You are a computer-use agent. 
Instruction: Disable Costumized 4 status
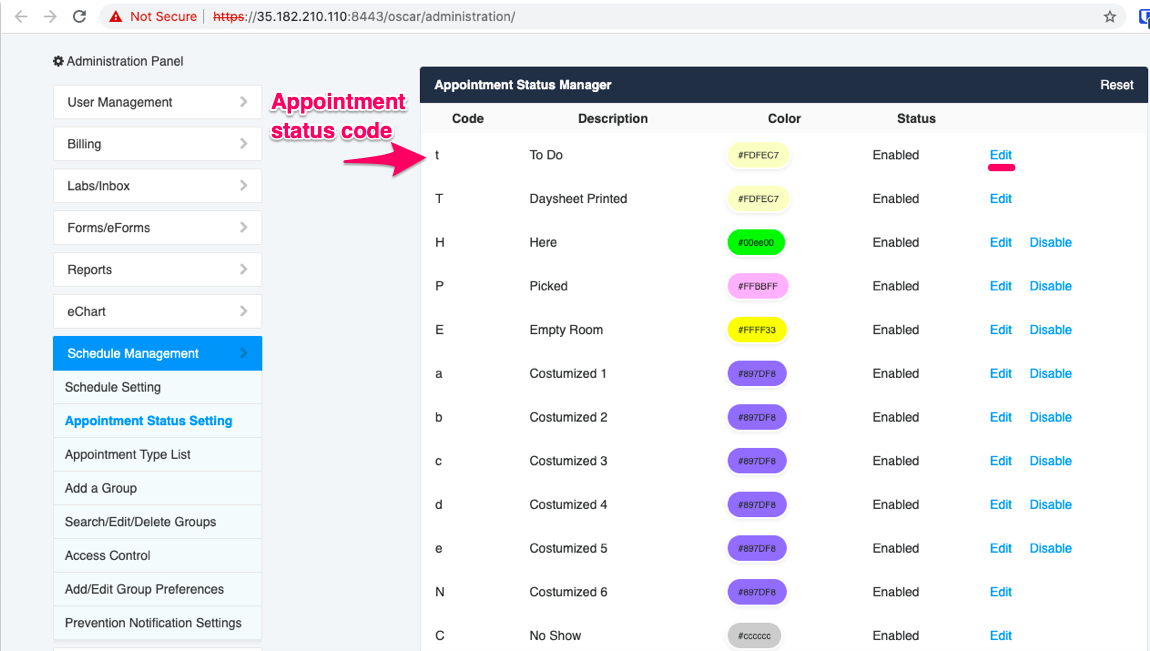click(x=1050, y=504)
